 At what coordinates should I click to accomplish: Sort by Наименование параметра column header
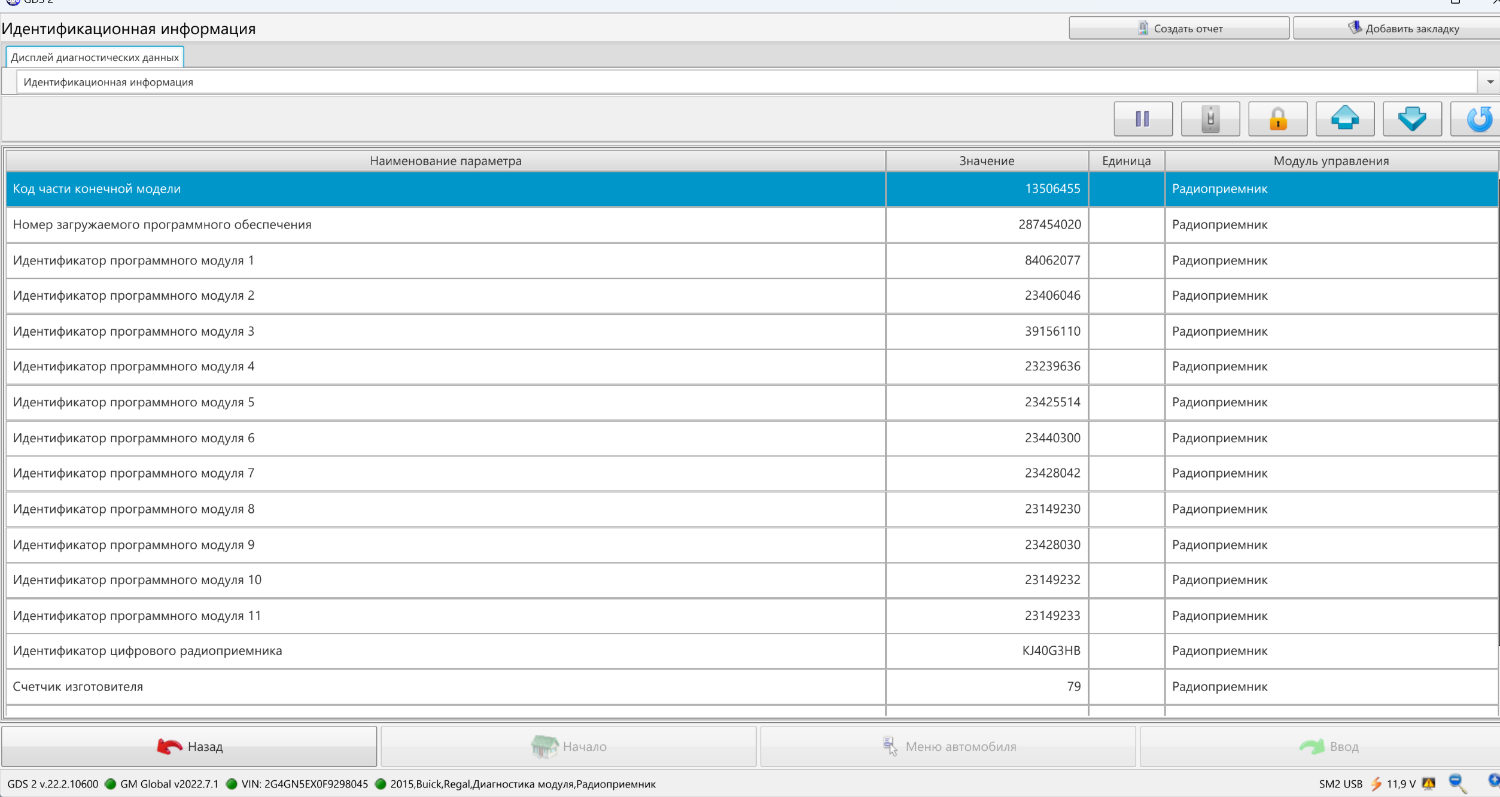click(446, 160)
